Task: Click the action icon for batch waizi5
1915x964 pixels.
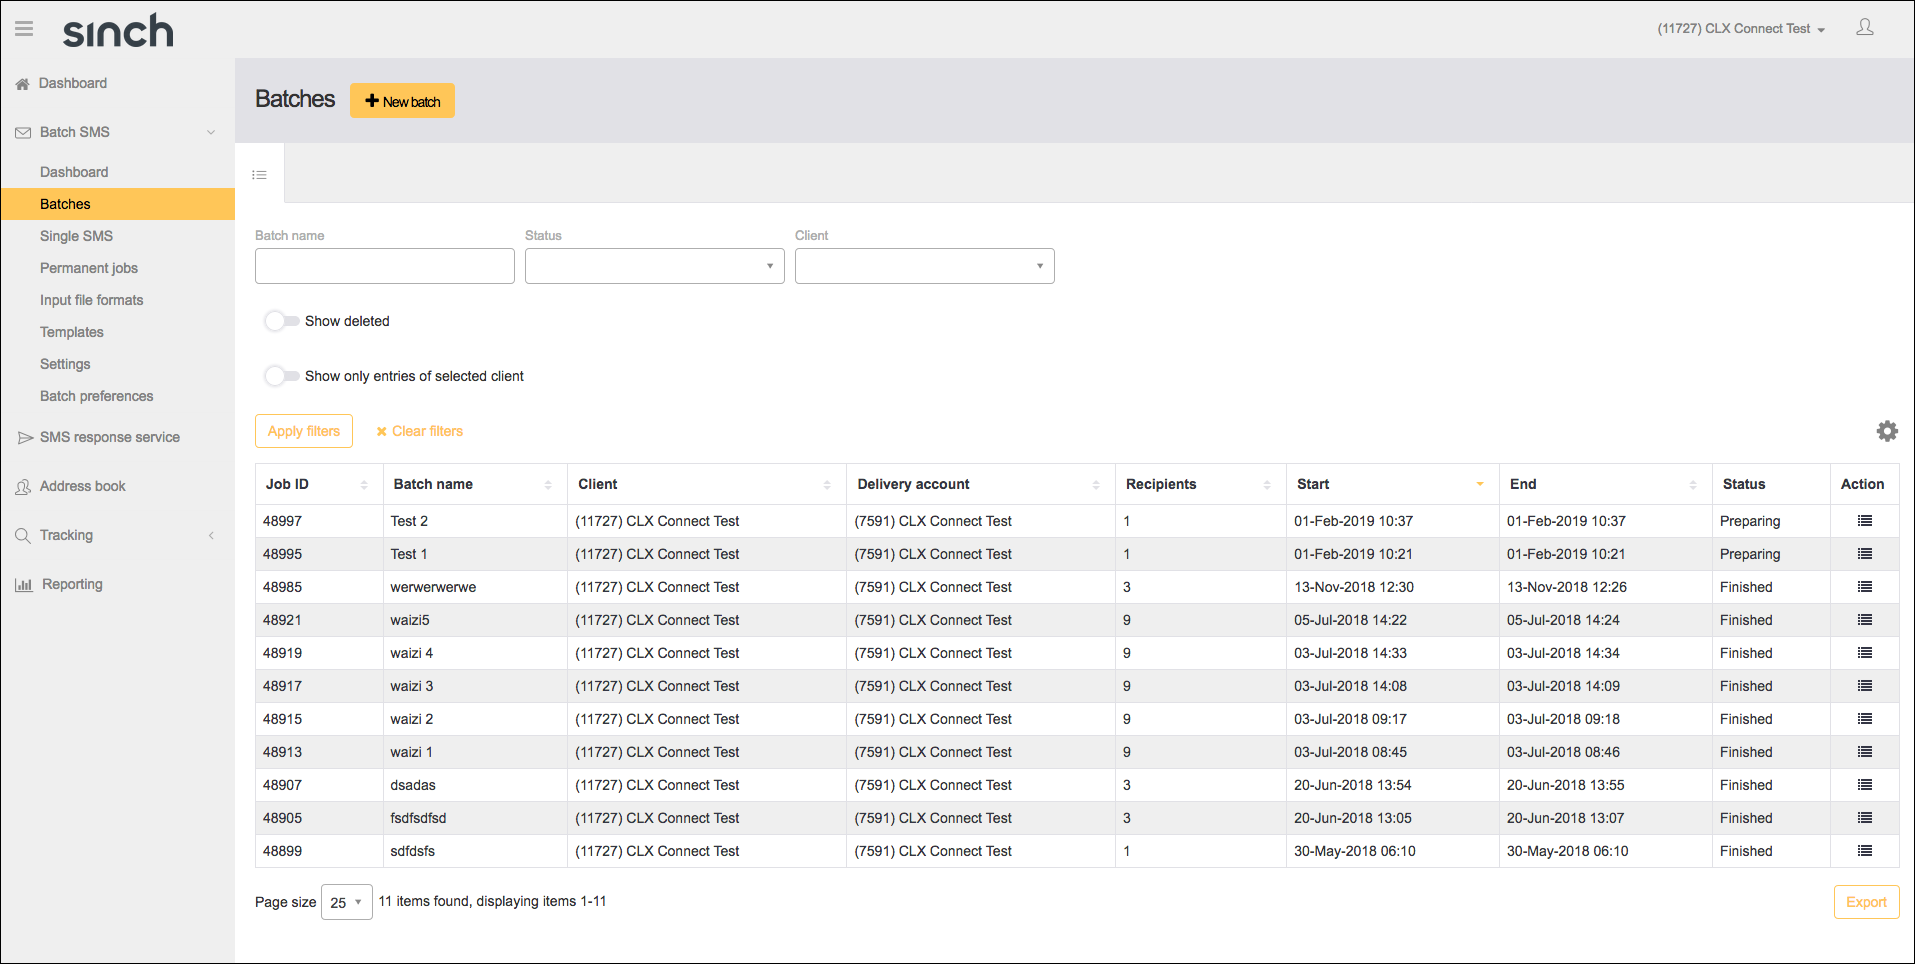Action: point(1864,620)
